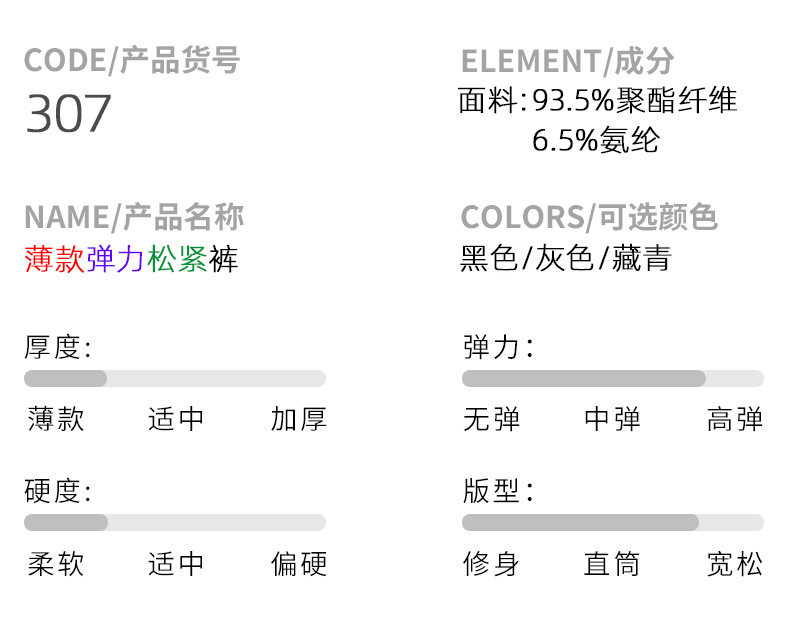Click the 柔软 hardness label
The image size is (790, 621).
56,564
